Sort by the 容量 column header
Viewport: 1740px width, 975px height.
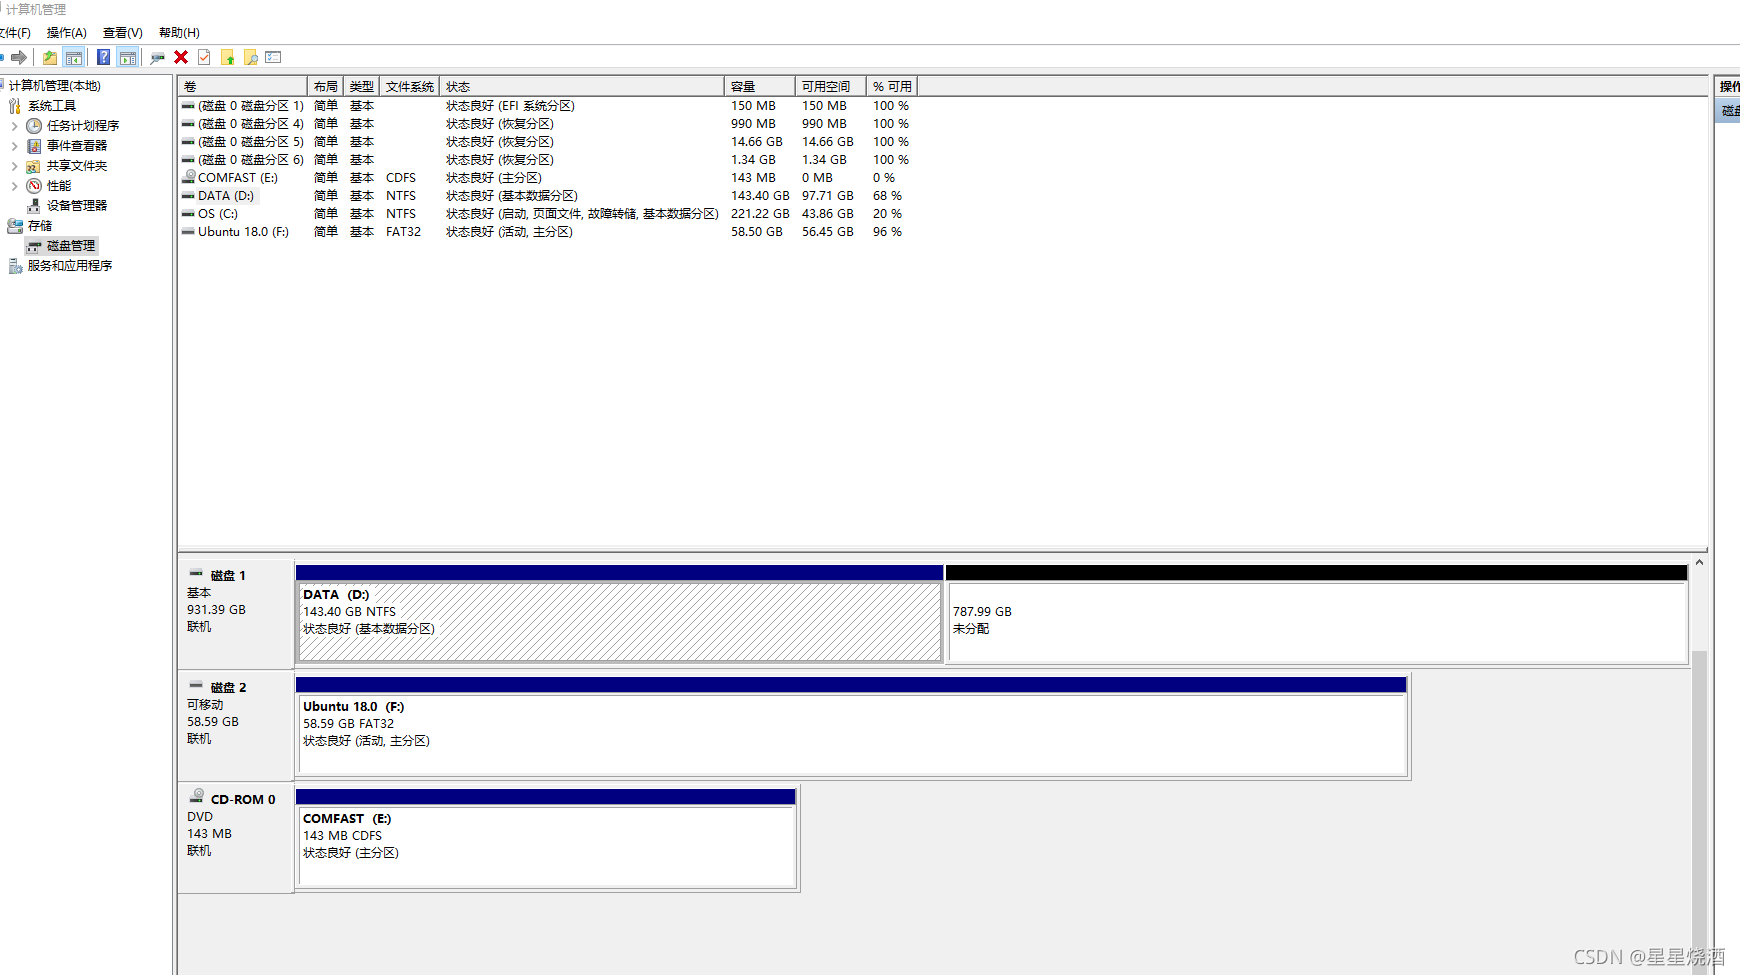coord(760,87)
